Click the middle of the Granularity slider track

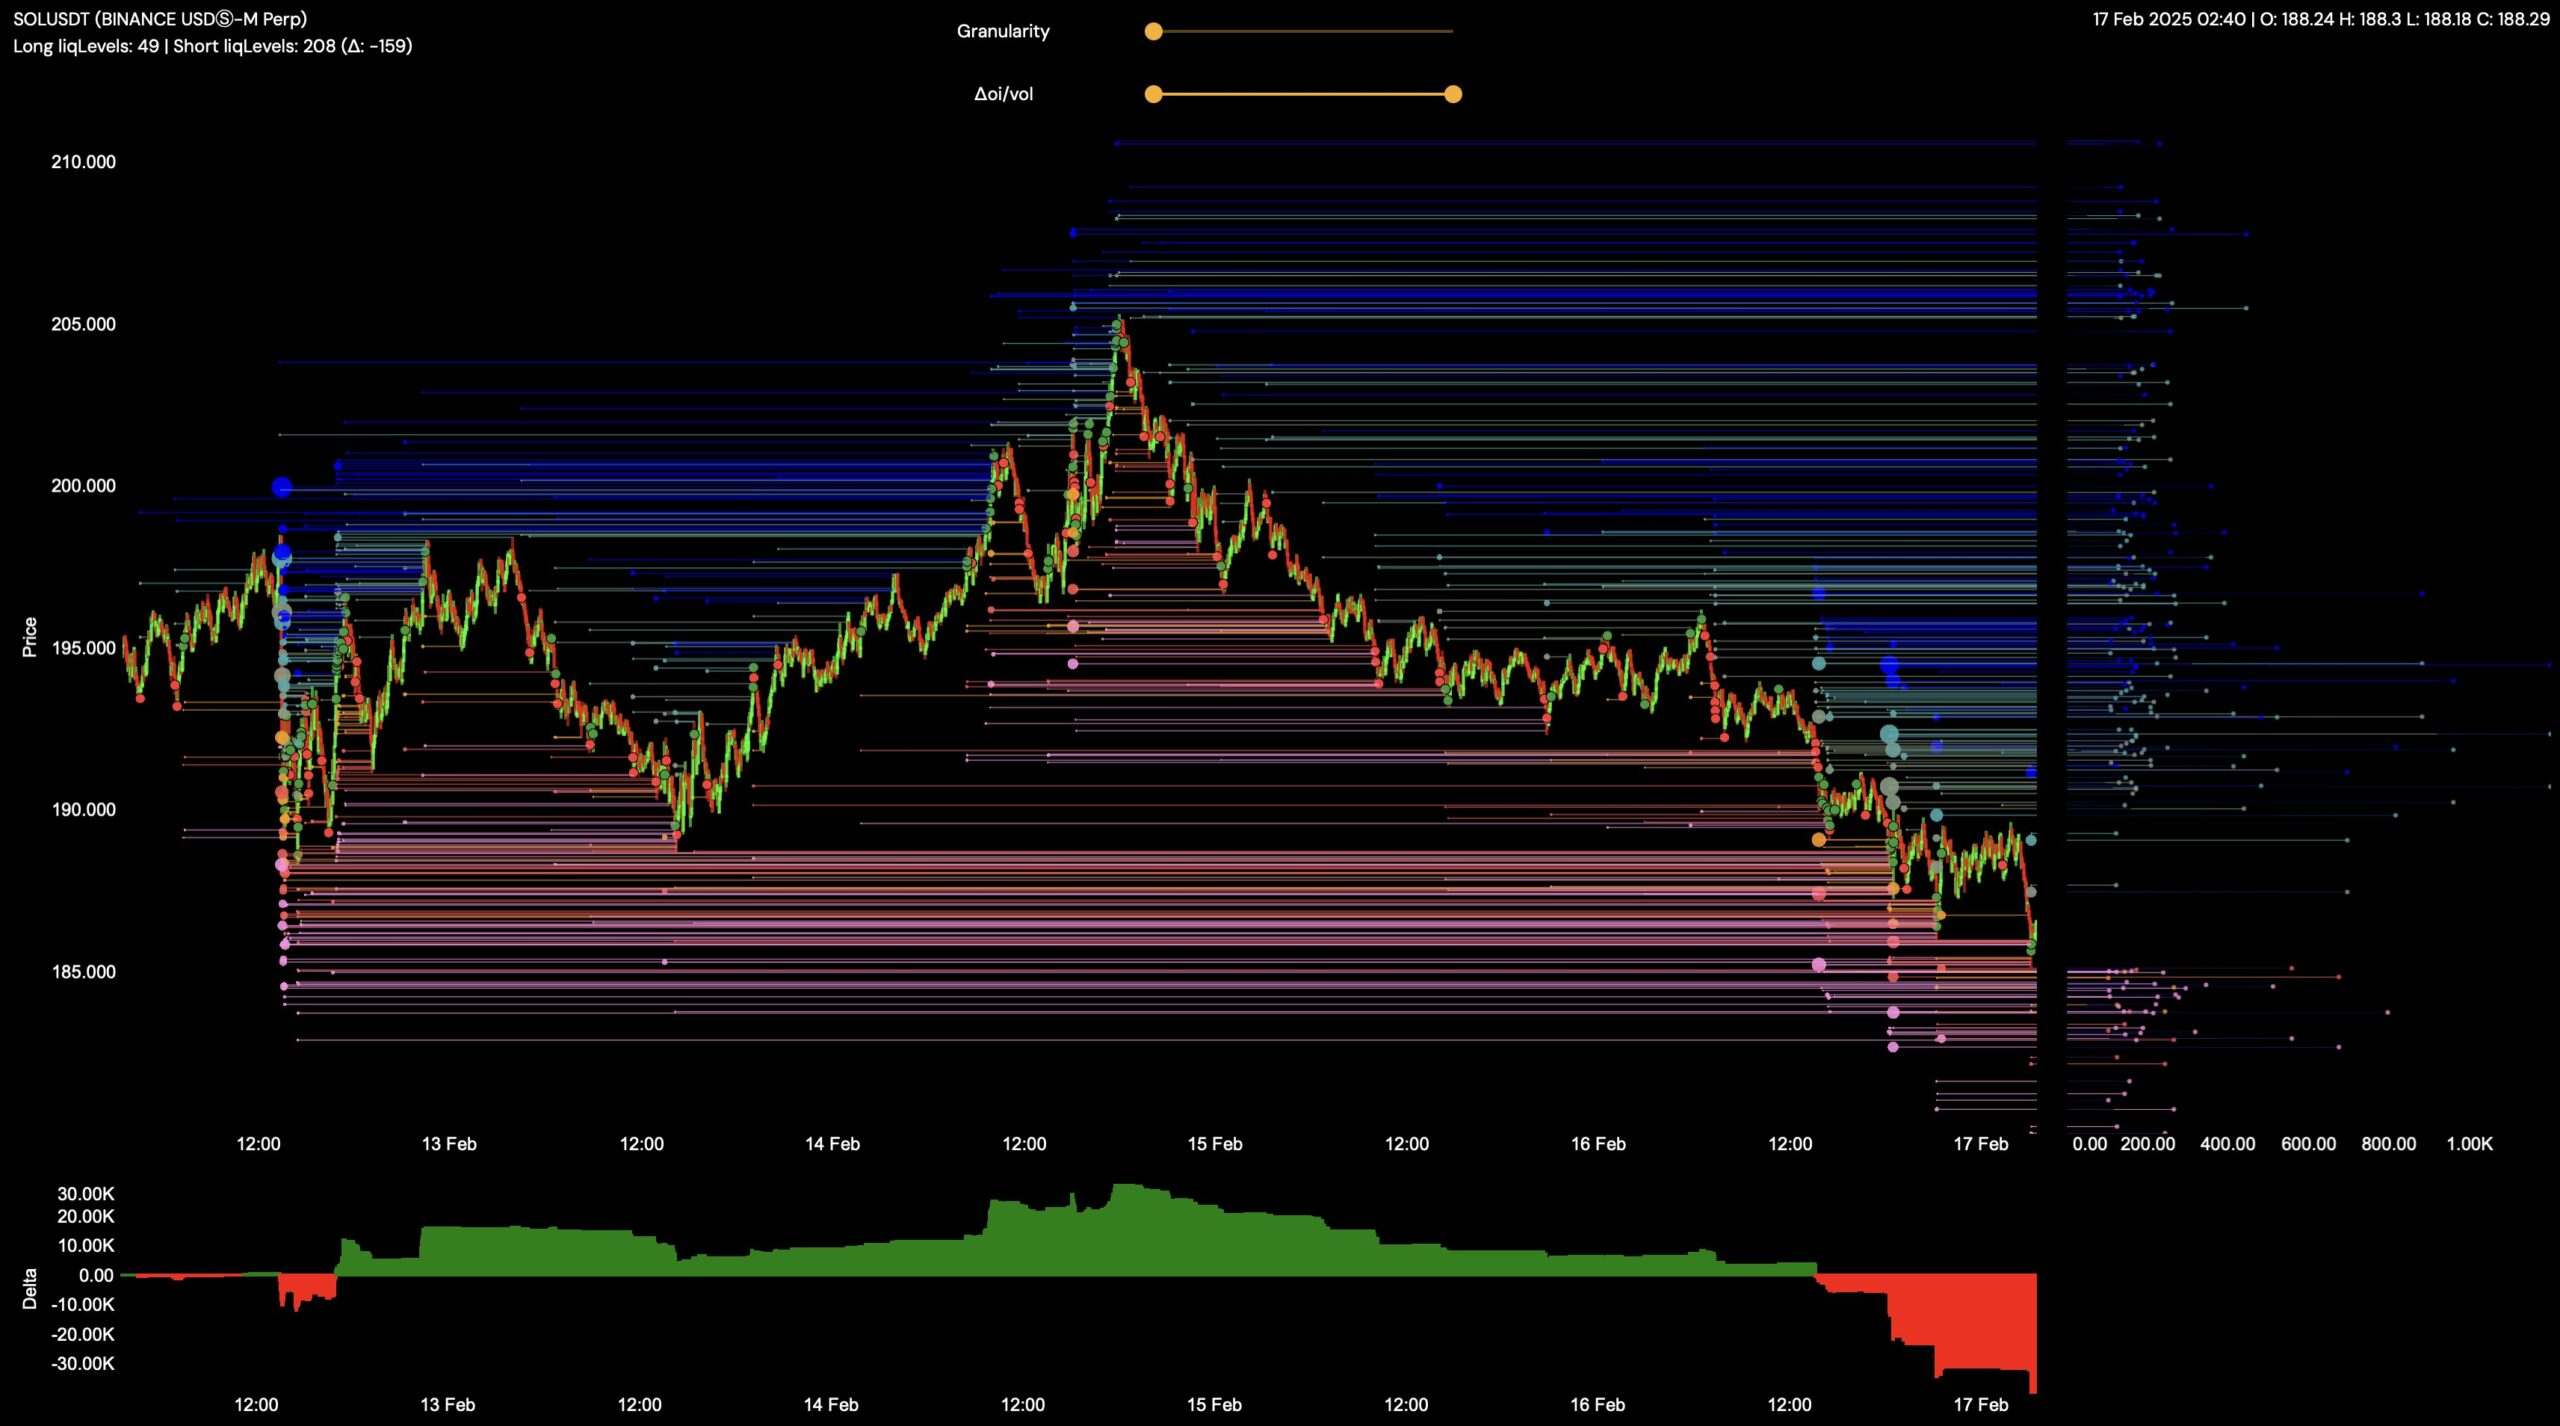(1303, 32)
